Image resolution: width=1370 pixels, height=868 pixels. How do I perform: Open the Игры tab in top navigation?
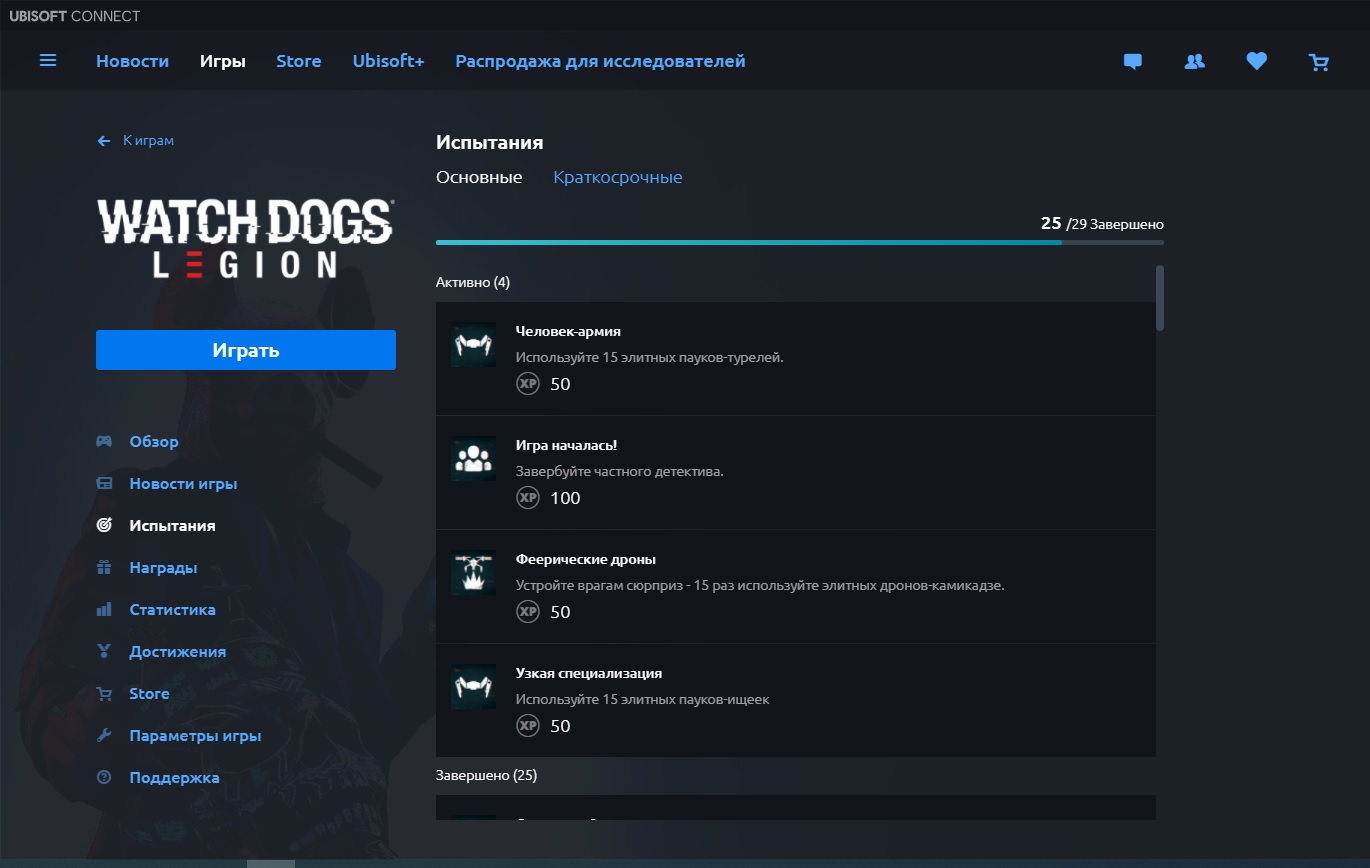[x=223, y=62]
